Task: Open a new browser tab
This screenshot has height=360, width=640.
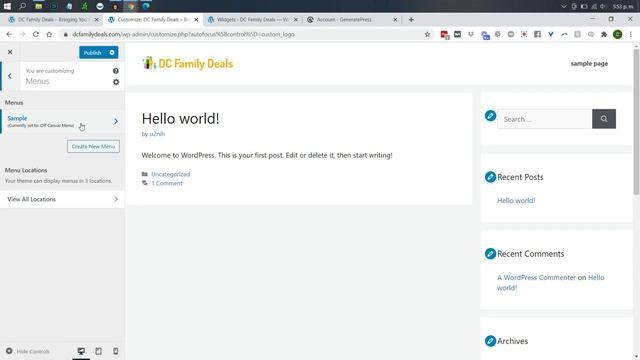Action: [411, 19]
